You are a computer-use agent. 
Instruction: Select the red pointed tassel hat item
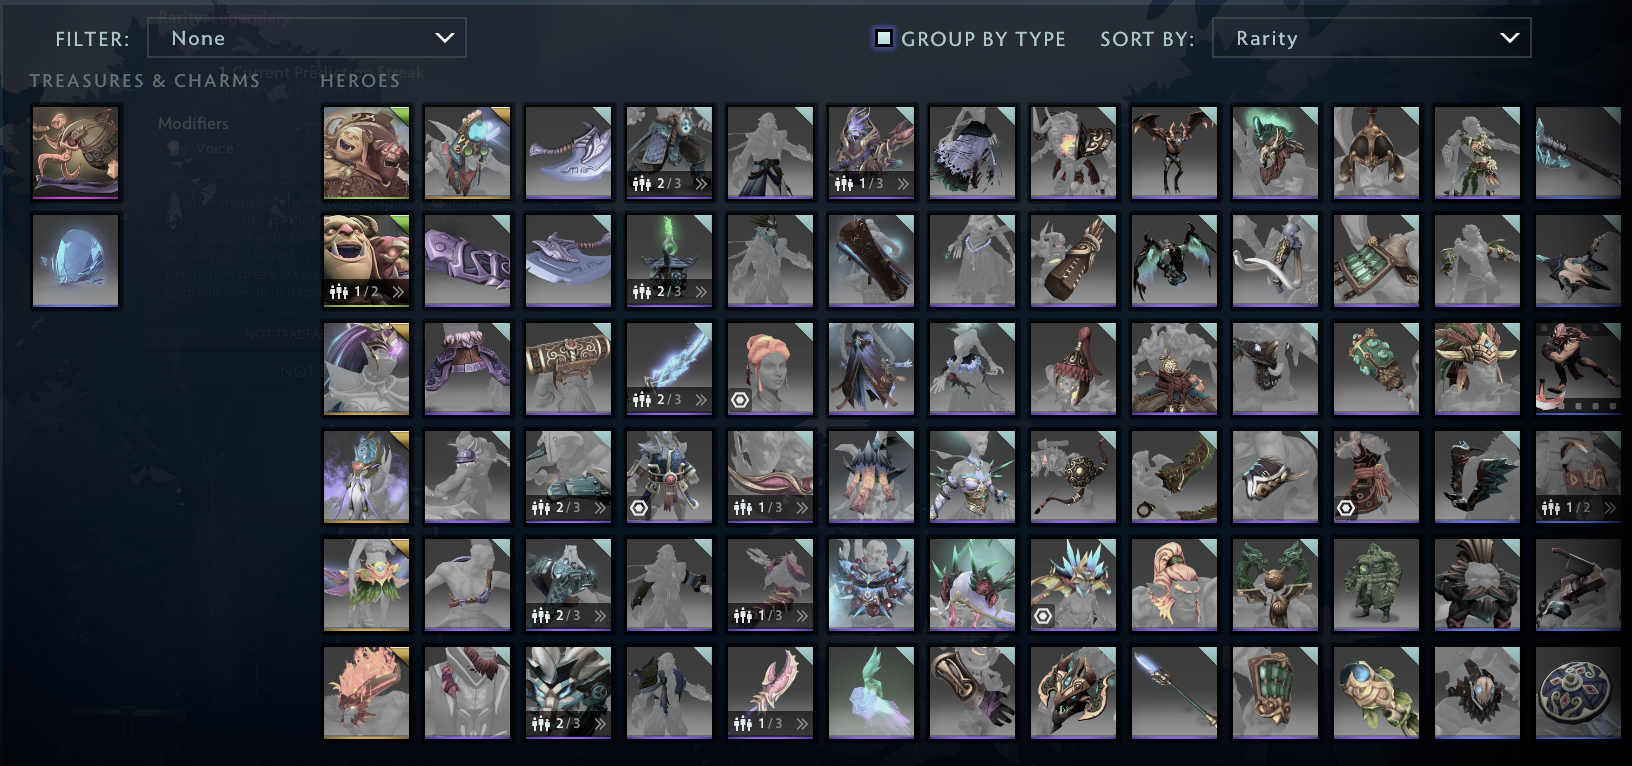click(1073, 369)
